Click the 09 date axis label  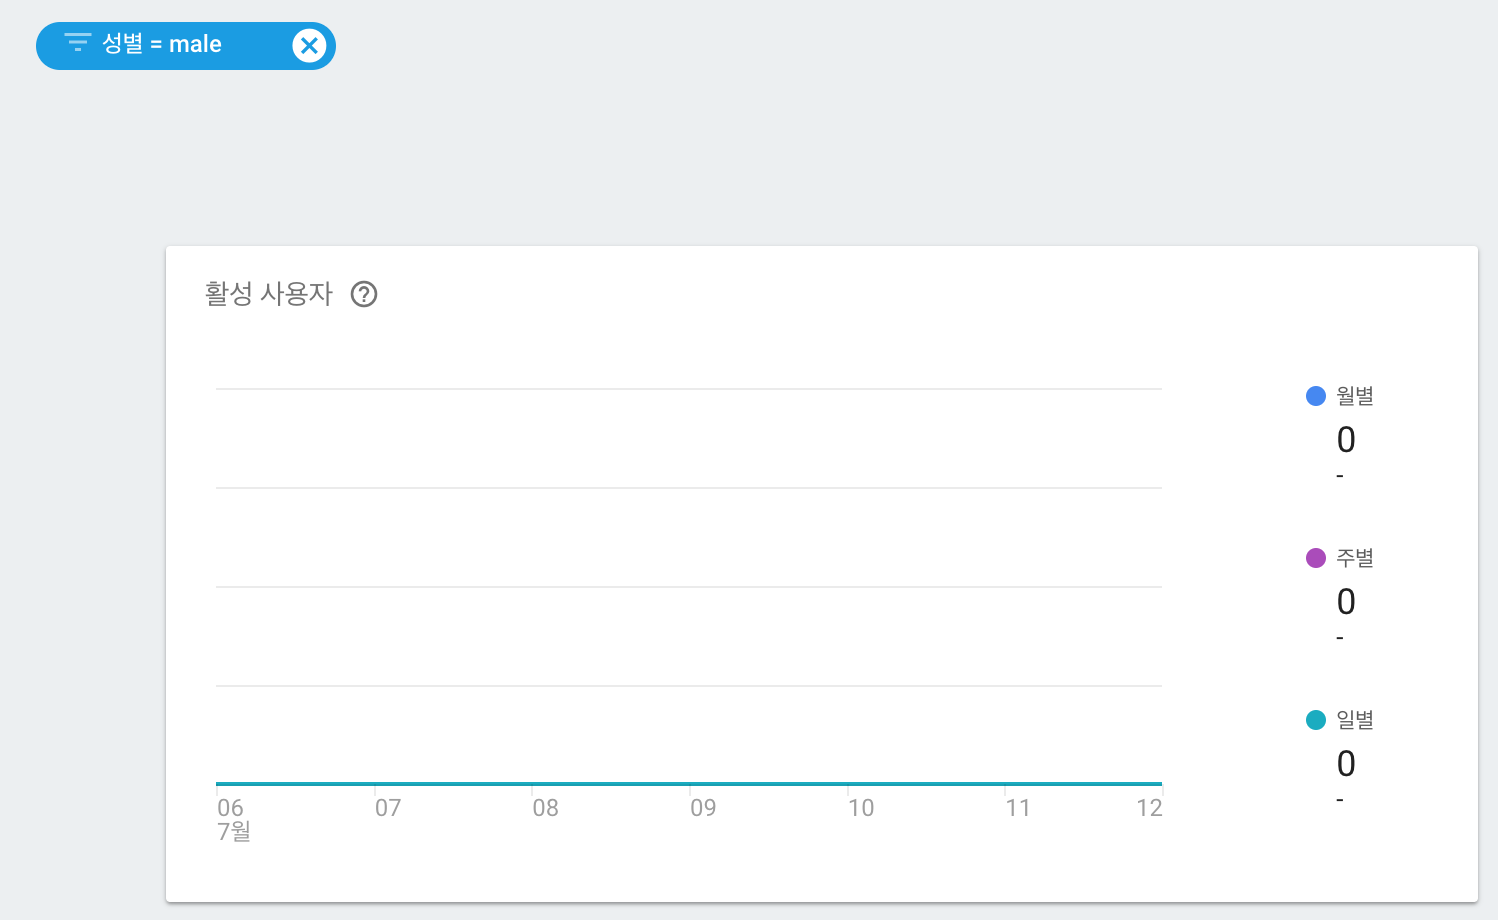(x=703, y=808)
